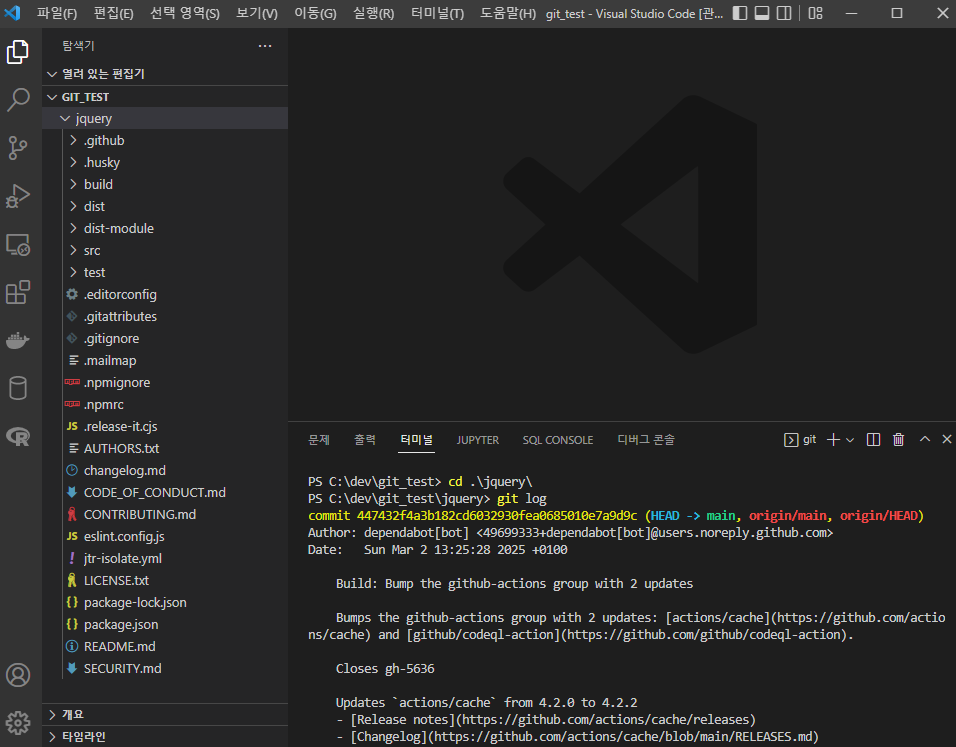Open the Docker view
Viewport: 956px width, 747px height.
point(18,340)
